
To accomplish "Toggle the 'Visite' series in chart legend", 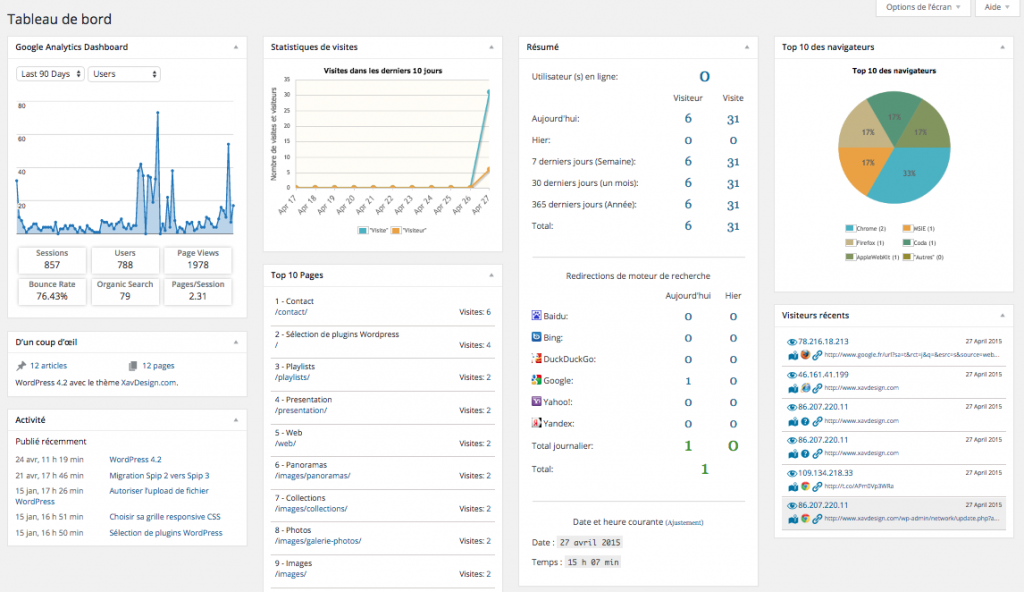I will coord(373,231).
